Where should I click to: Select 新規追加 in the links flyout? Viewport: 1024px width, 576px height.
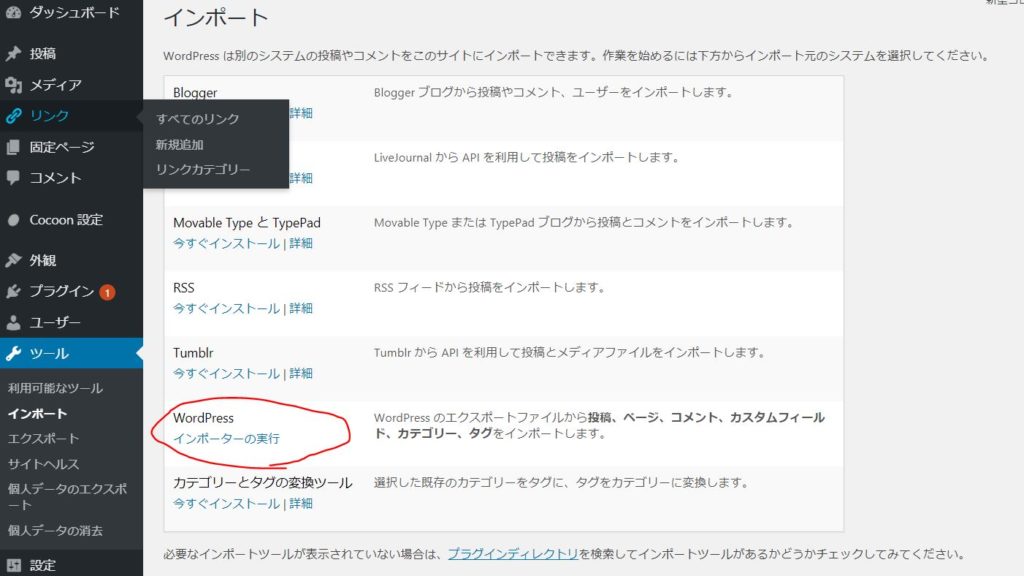click(x=180, y=144)
